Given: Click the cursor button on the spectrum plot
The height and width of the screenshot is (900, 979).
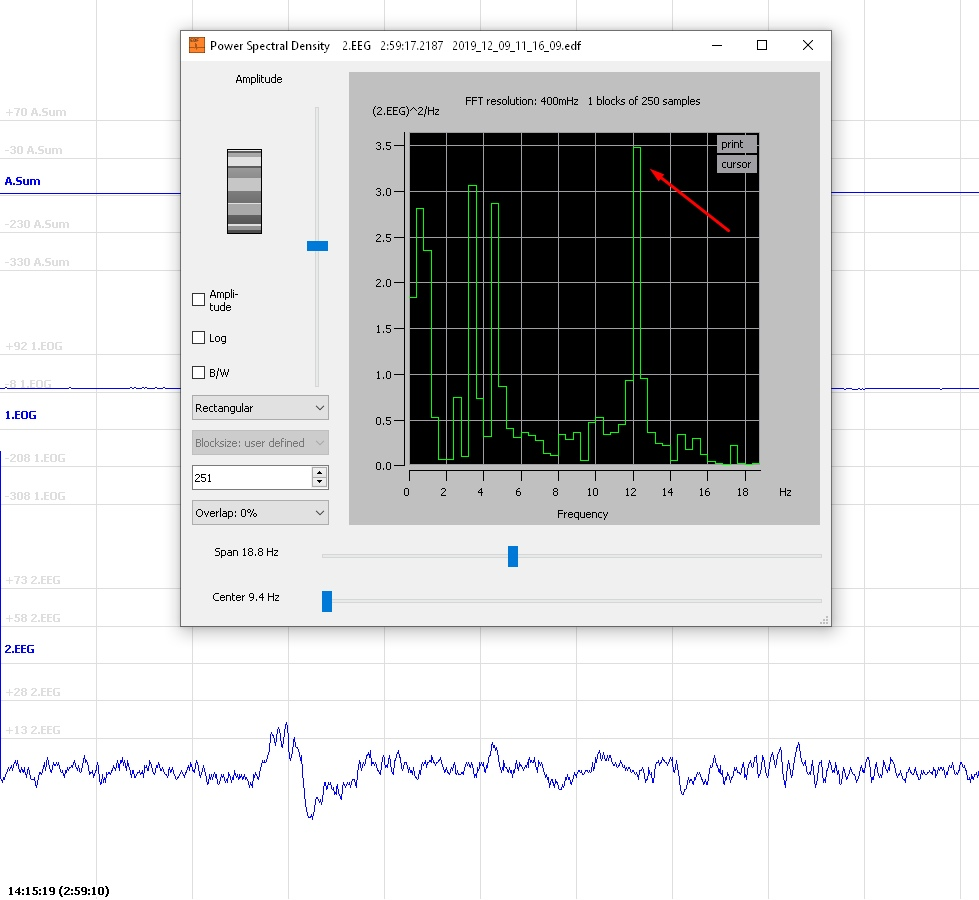Looking at the screenshot, I should (737, 164).
